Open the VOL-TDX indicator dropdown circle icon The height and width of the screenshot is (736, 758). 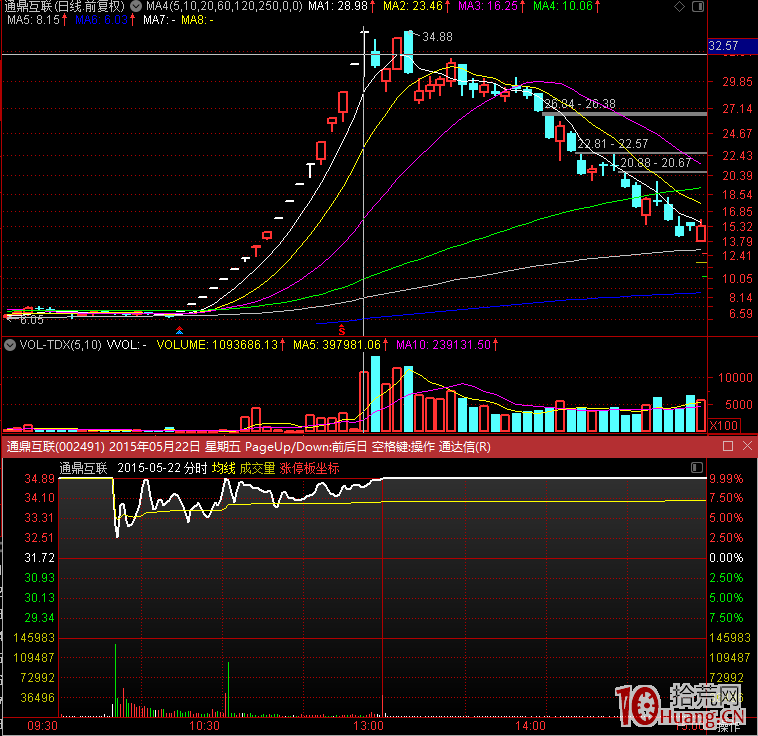10,345
